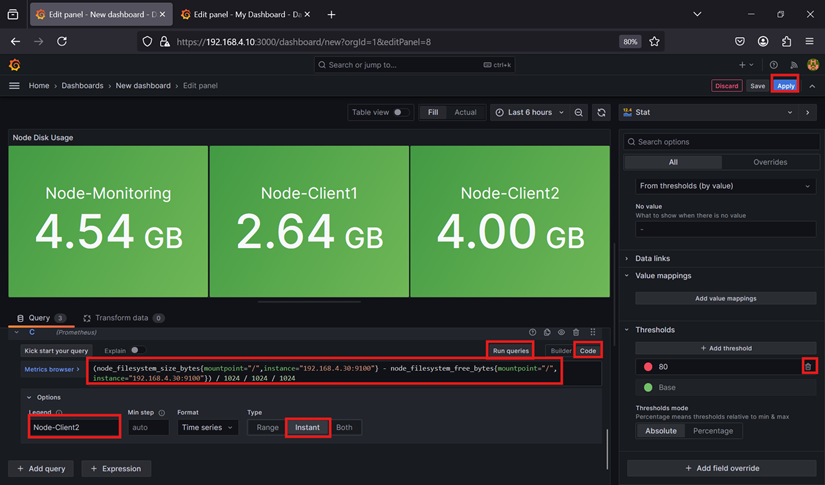This screenshot has height=485, width=825.
Task: Collapse the Thresholds section
Action: [x=655, y=330]
